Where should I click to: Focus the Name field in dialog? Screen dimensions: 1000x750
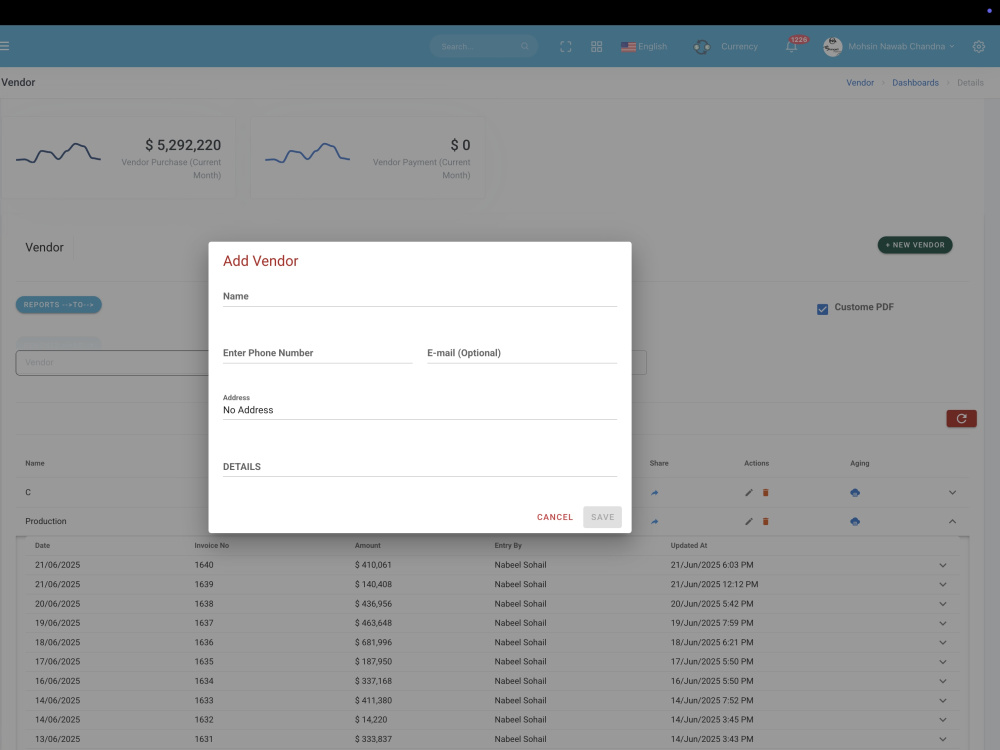420,297
